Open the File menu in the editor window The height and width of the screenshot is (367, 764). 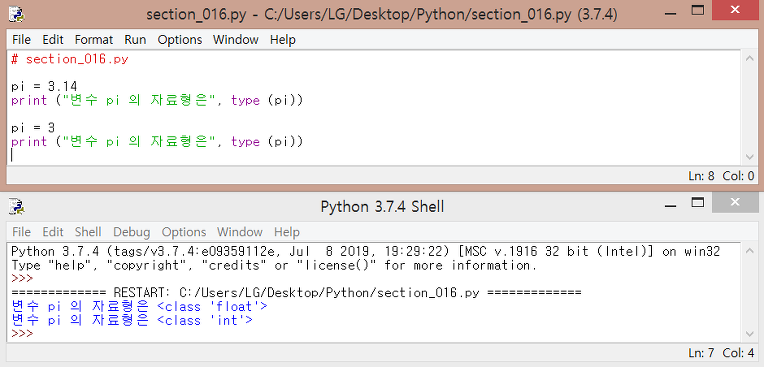pyautogui.click(x=21, y=39)
